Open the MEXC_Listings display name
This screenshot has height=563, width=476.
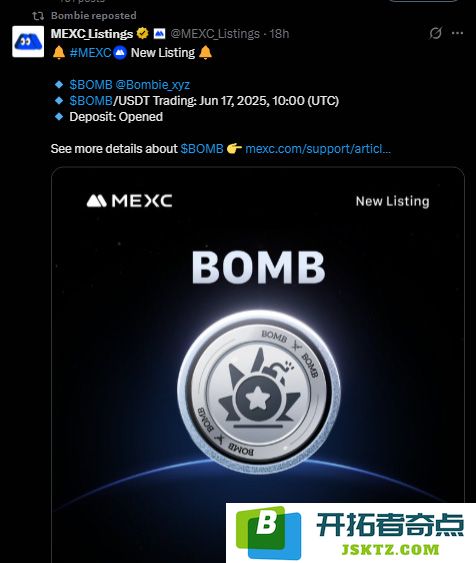tap(92, 34)
